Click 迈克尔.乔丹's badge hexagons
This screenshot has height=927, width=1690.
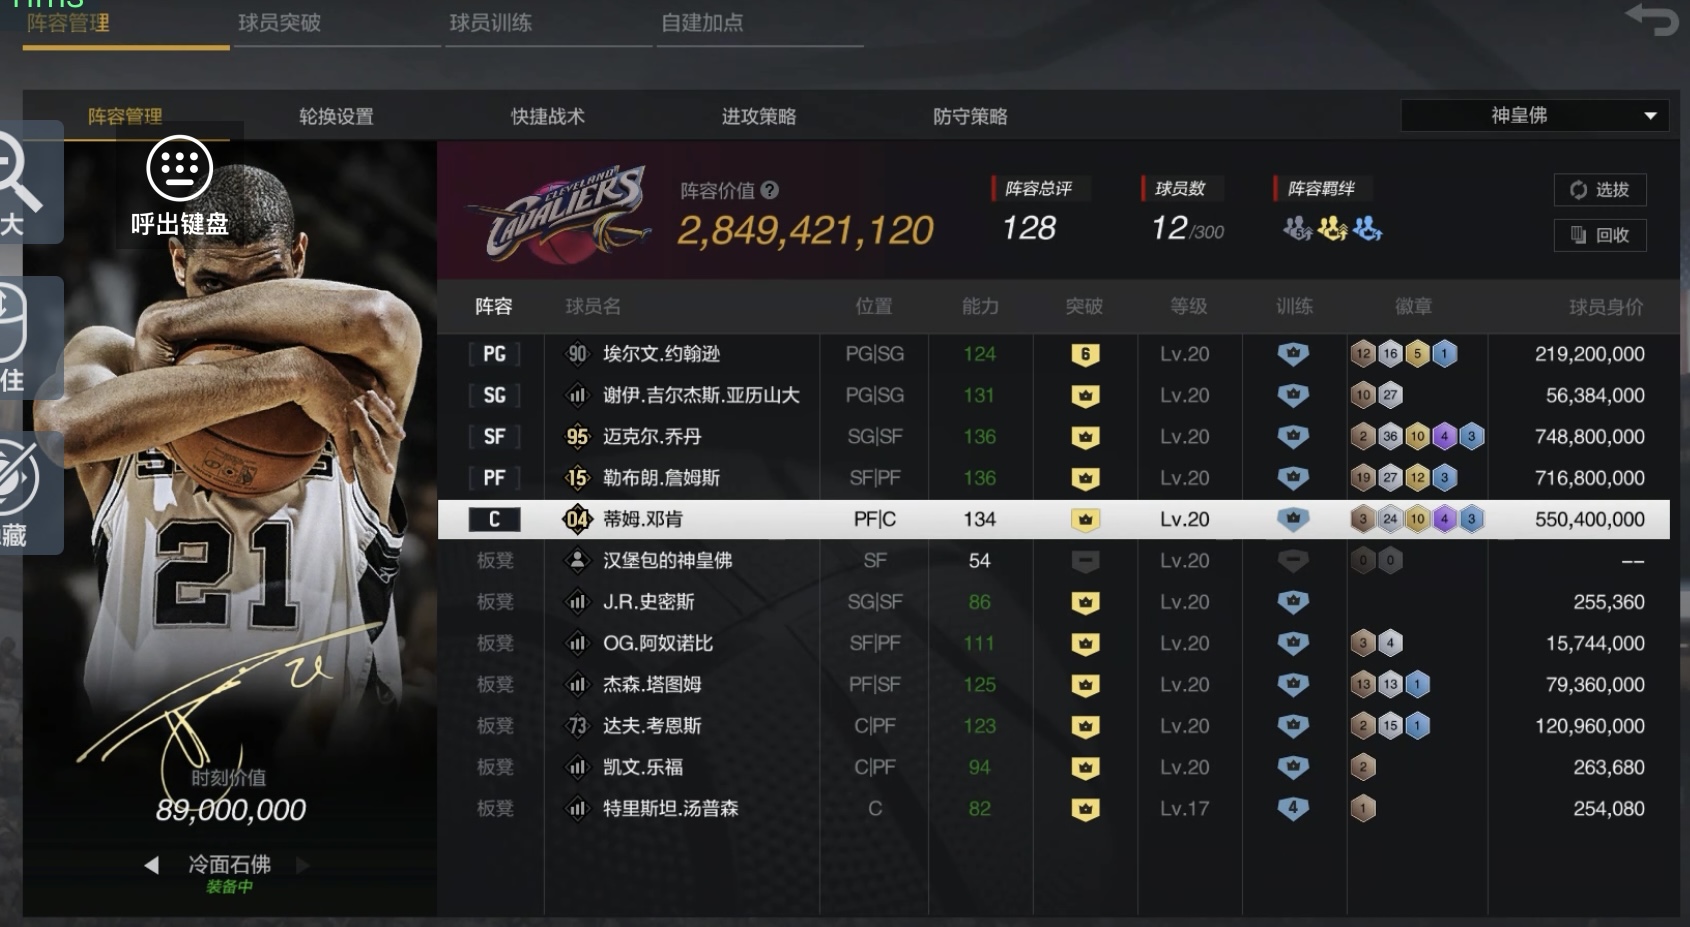click(x=1416, y=437)
